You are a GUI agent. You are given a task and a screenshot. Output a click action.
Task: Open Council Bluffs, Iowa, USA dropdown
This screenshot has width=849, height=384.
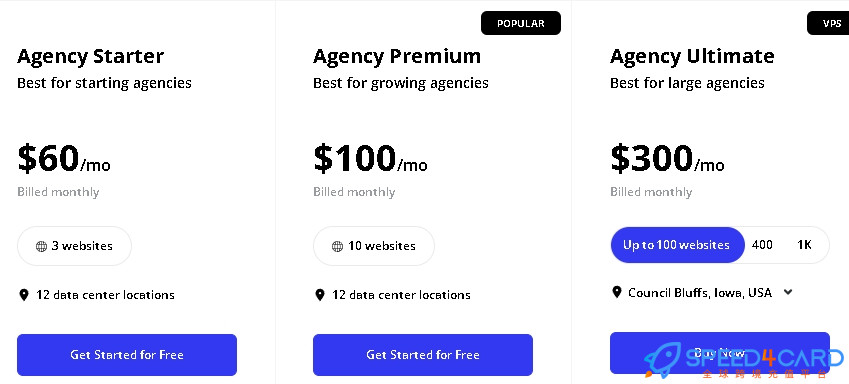(x=702, y=292)
